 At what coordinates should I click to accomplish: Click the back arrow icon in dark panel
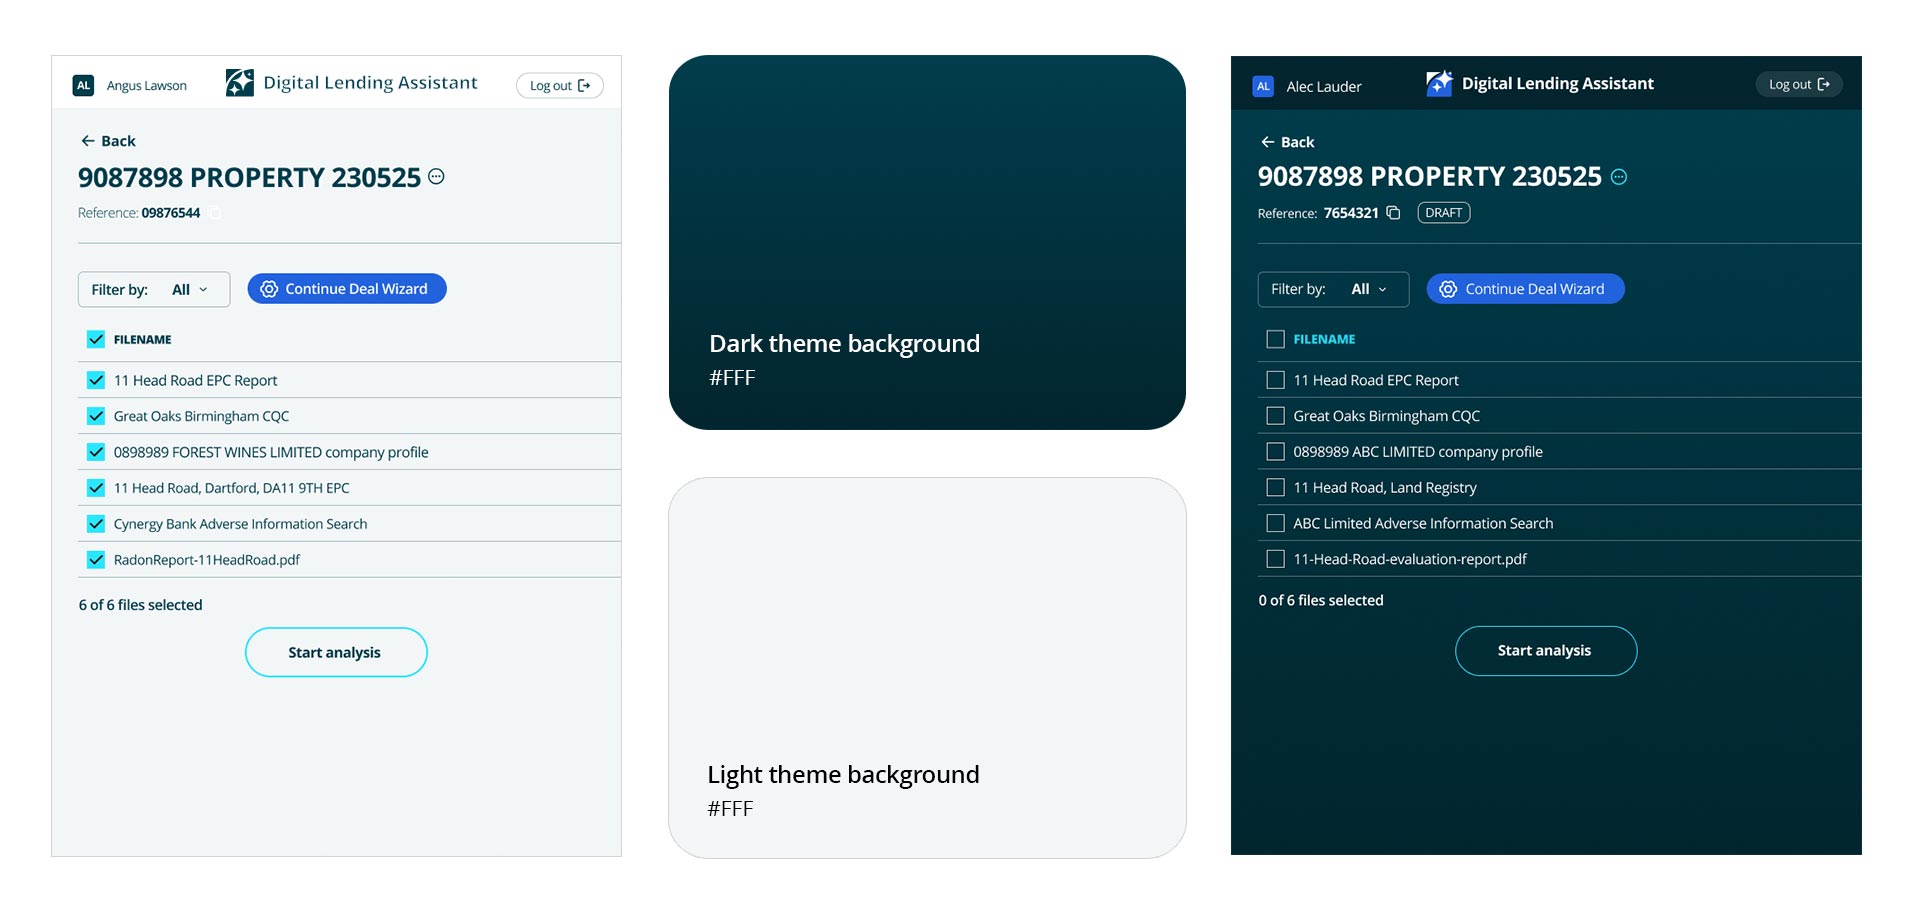1267,142
